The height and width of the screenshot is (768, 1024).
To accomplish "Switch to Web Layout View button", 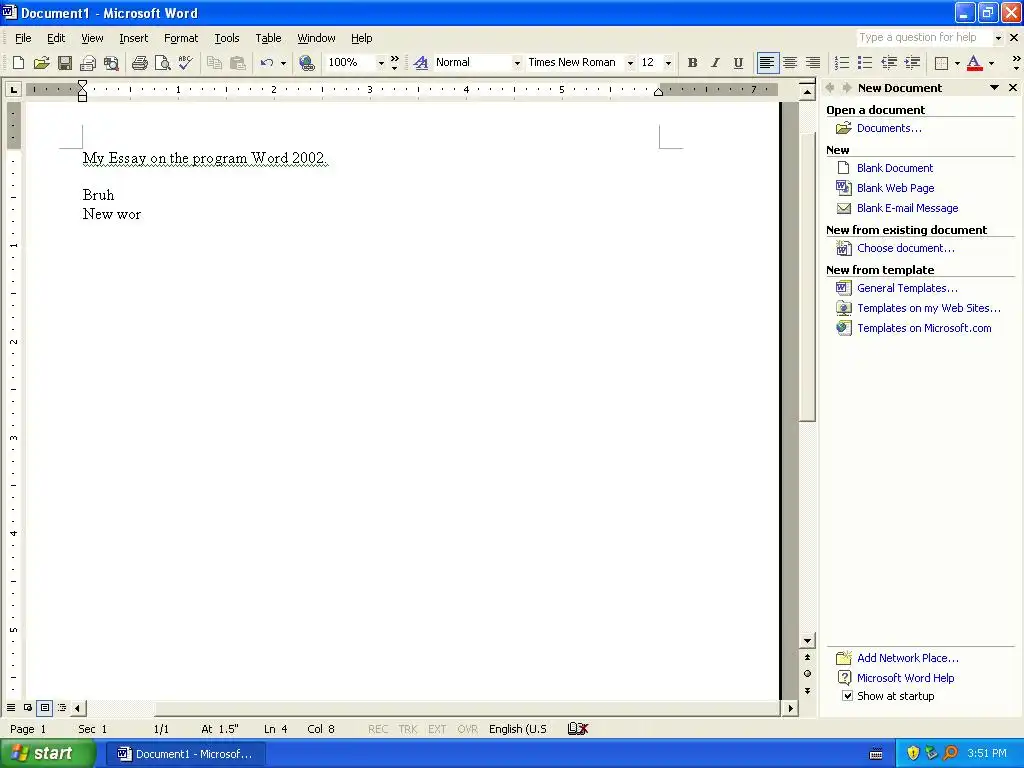I will 28,707.
